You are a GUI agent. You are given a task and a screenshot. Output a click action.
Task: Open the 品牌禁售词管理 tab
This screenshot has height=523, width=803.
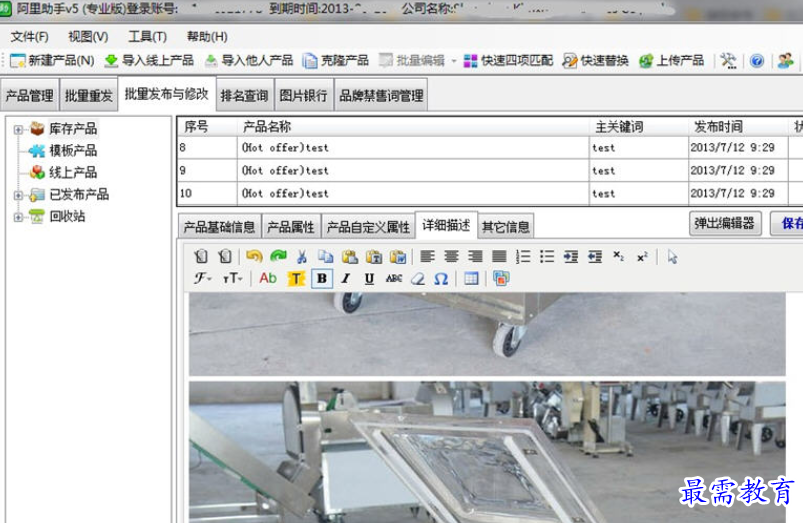(x=381, y=95)
